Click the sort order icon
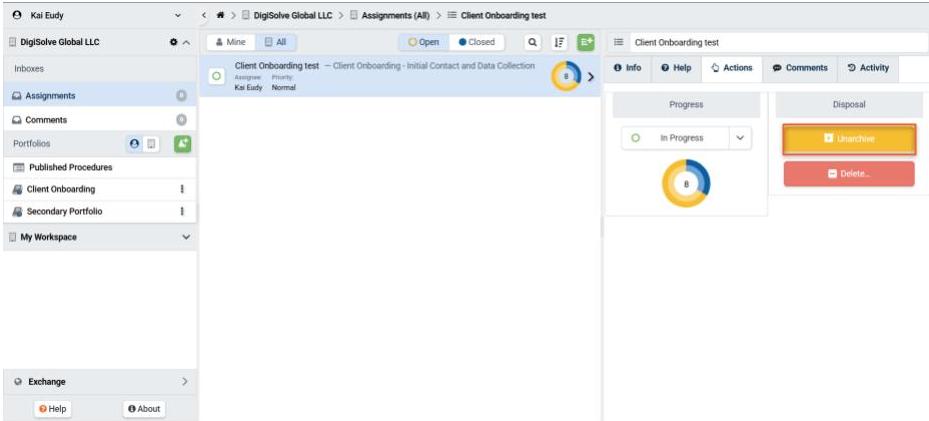Viewport: 929px width, 421px height. tap(558, 42)
